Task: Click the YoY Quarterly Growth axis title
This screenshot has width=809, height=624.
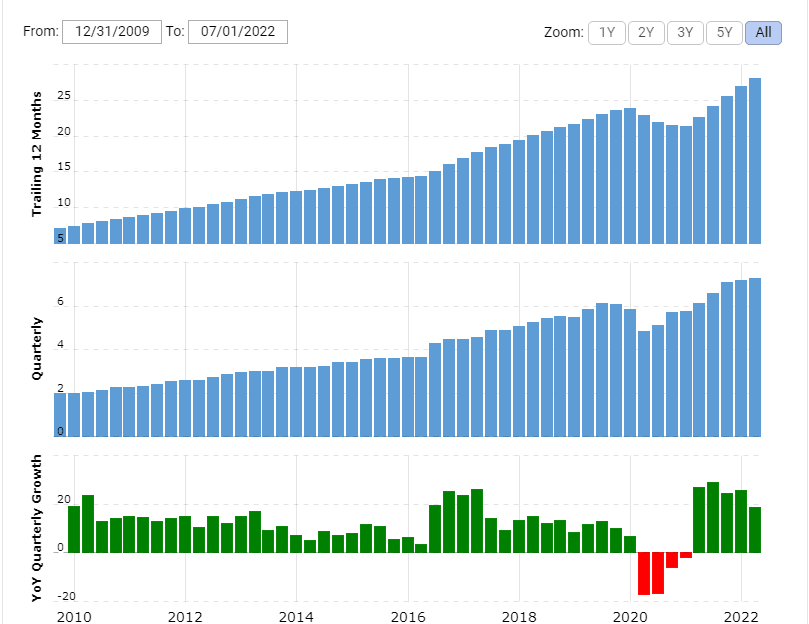Action: [37, 528]
